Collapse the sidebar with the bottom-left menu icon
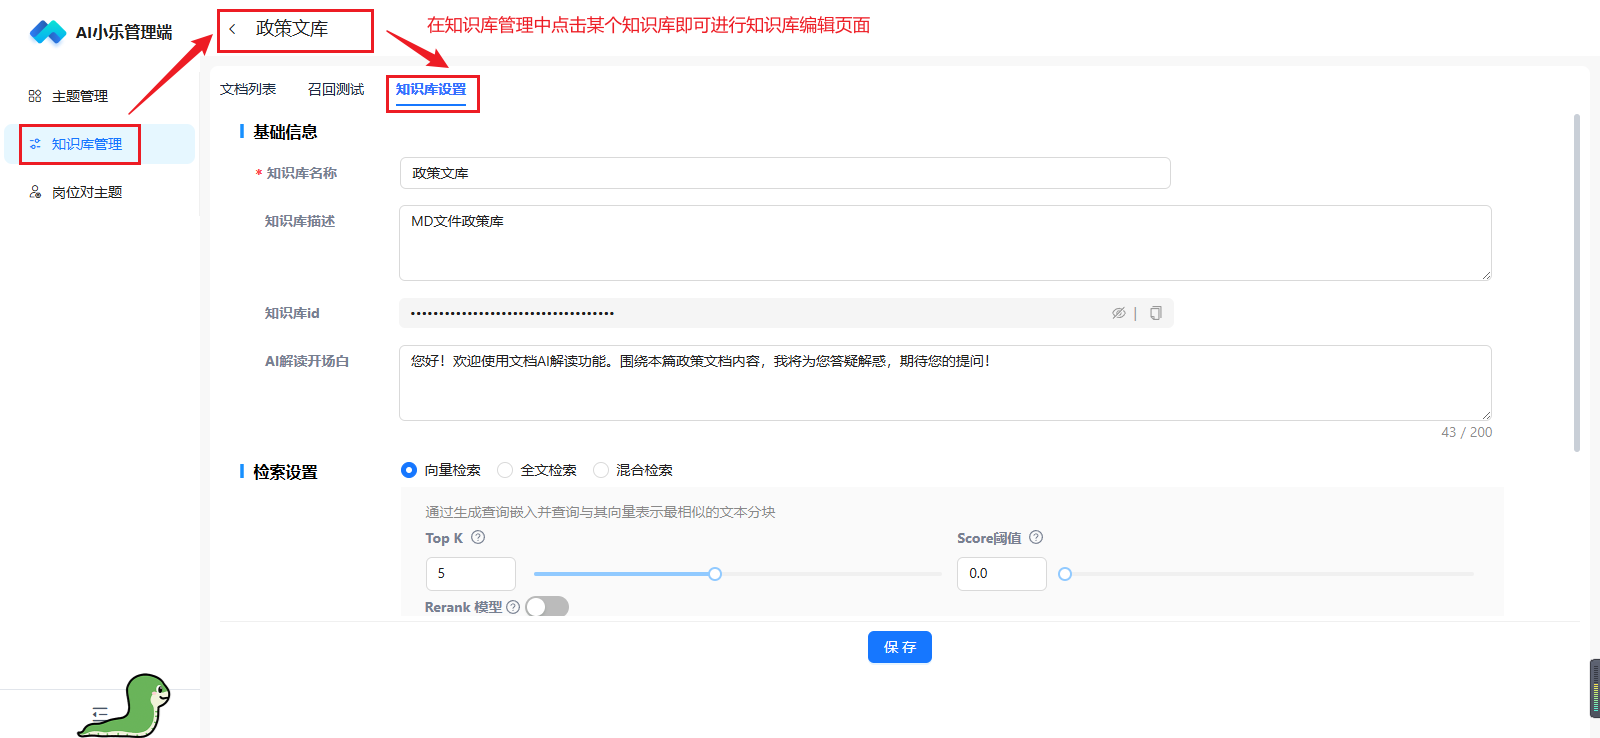This screenshot has width=1600, height=738. click(100, 713)
